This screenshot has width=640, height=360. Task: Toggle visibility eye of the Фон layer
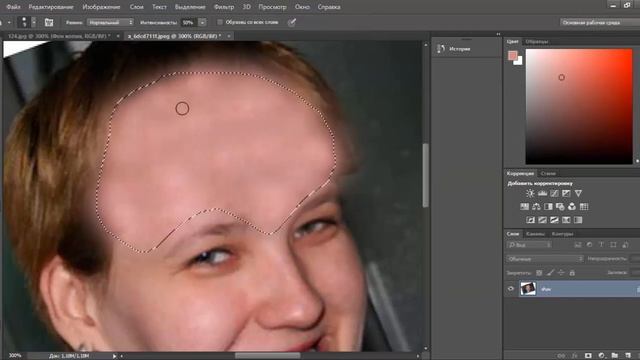pyautogui.click(x=511, y=289)
